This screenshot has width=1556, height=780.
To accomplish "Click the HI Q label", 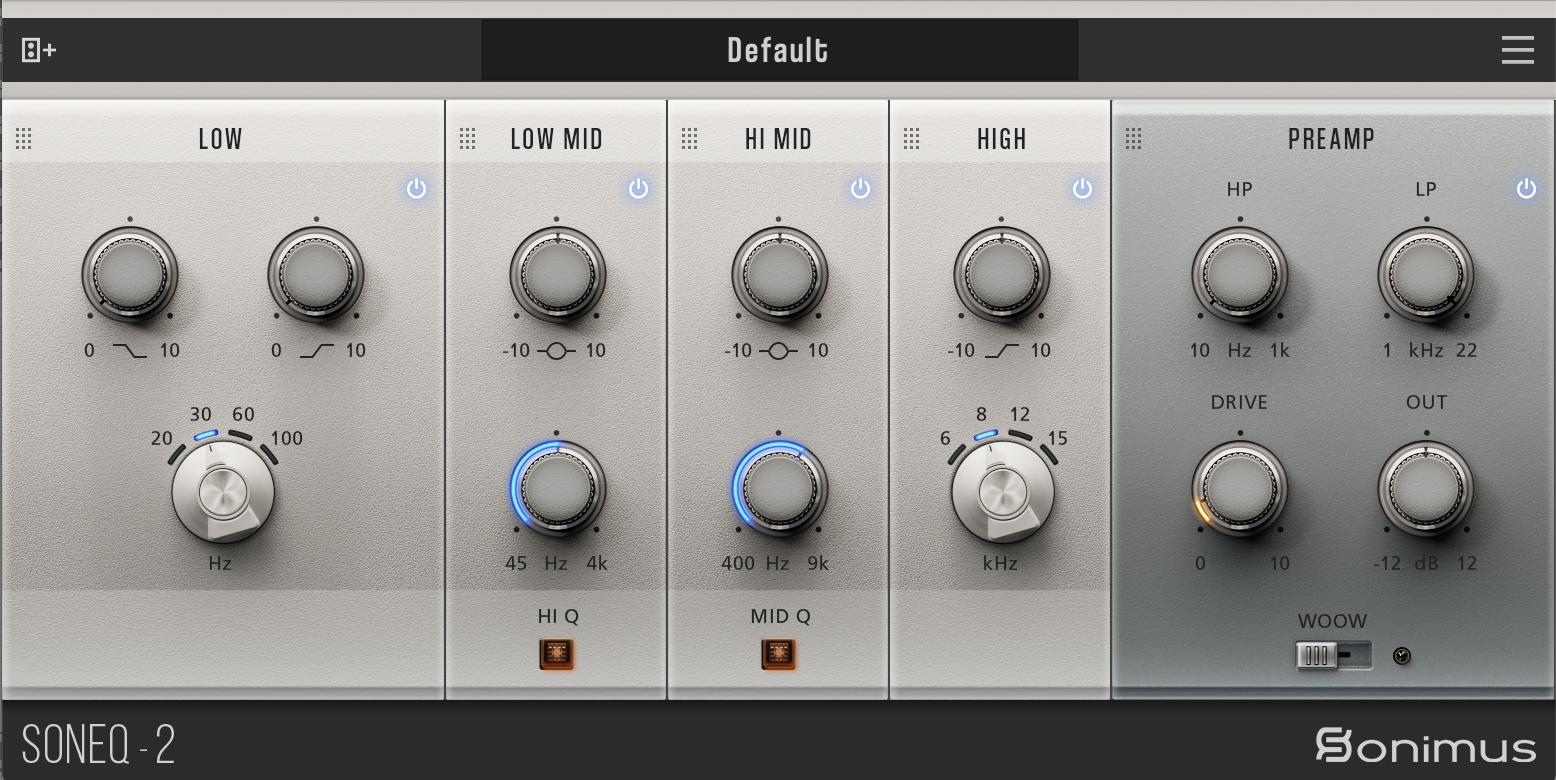I will point(557,616).
